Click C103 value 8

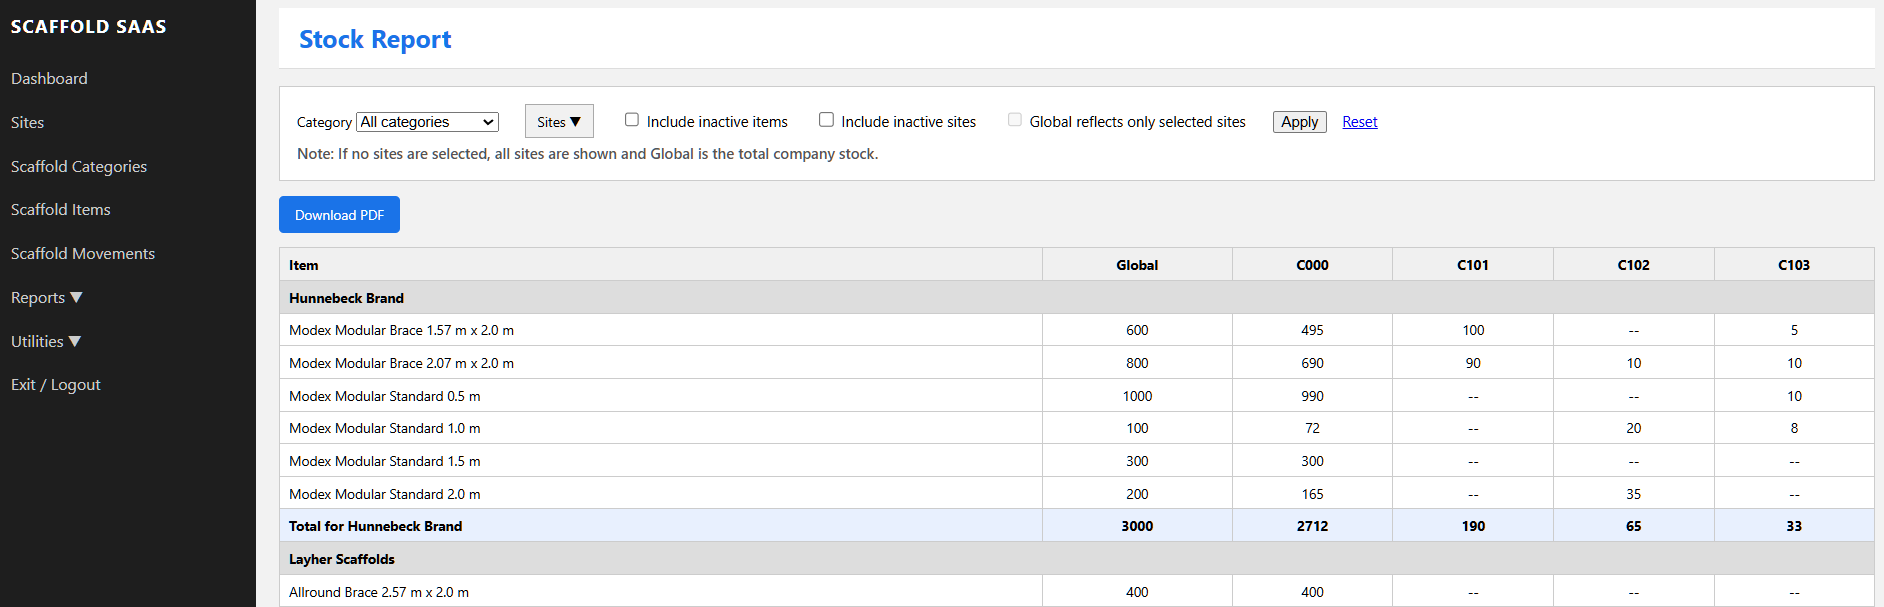[1794, 428]
